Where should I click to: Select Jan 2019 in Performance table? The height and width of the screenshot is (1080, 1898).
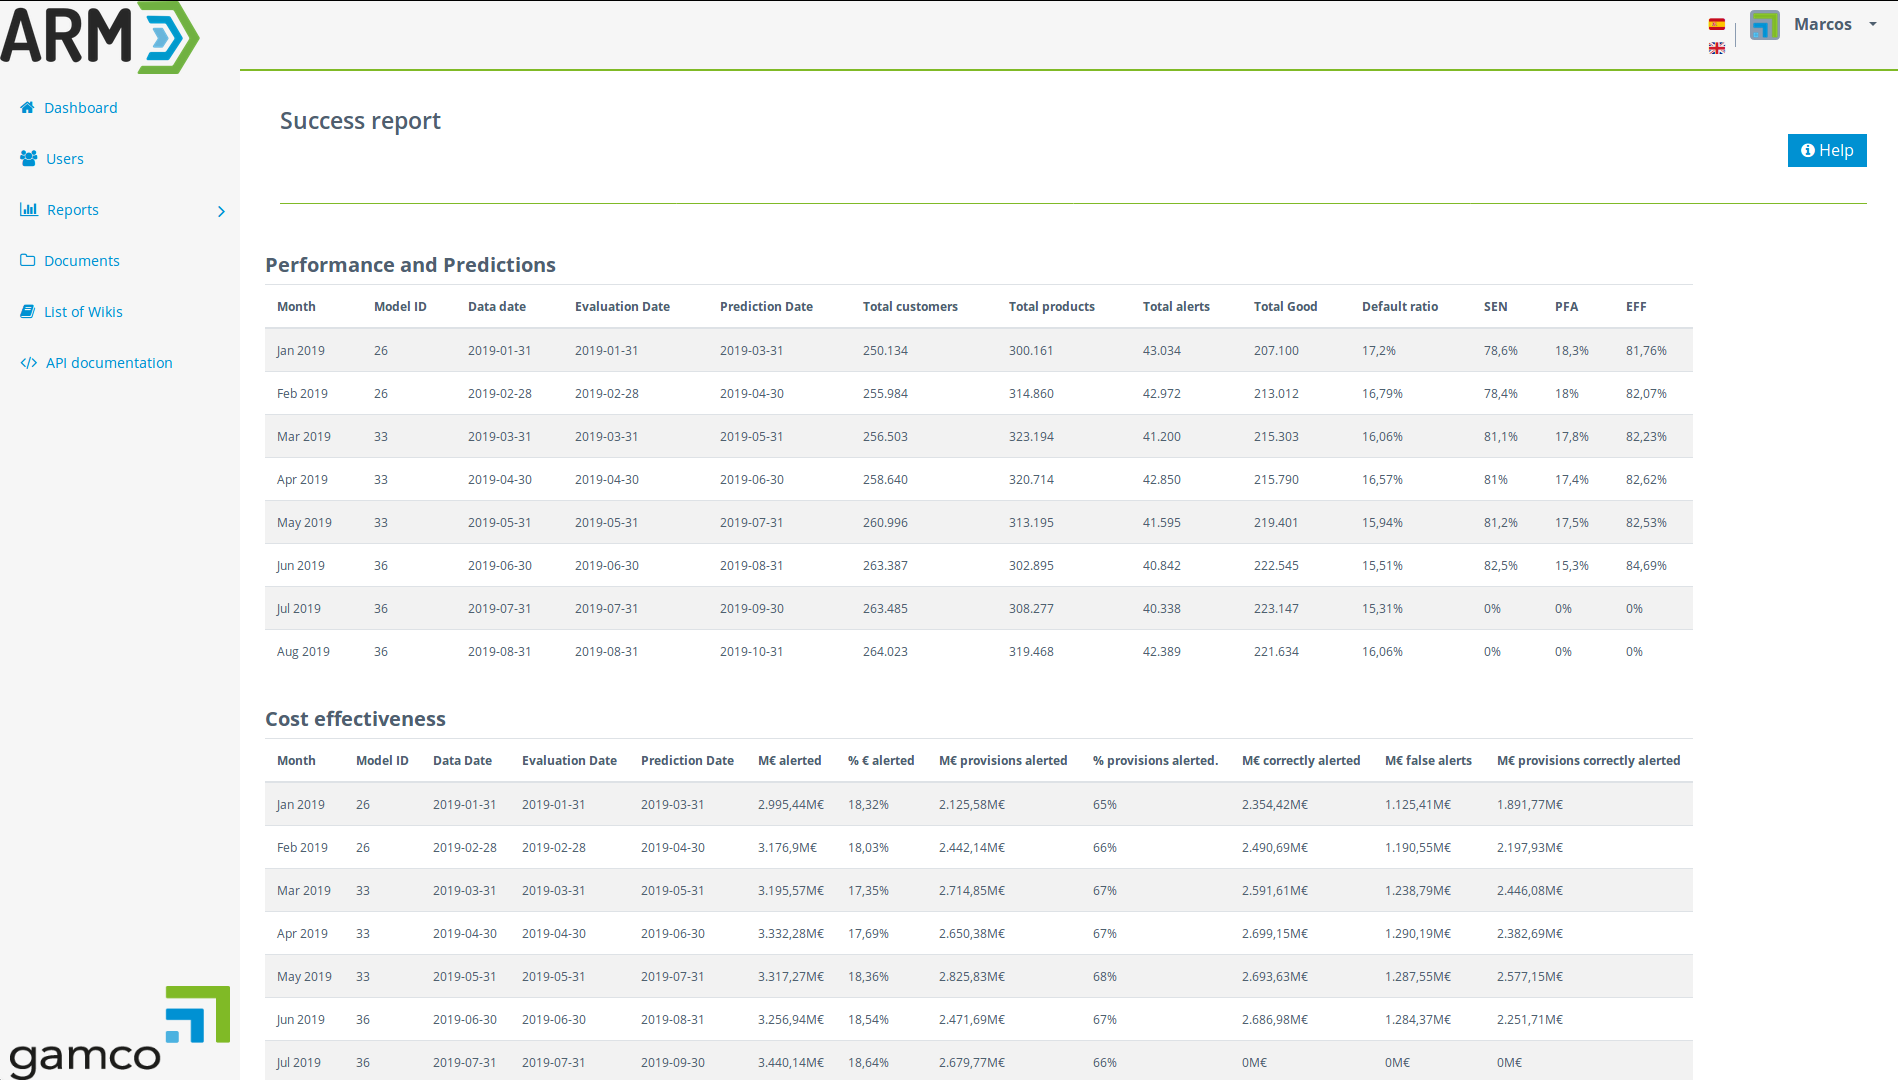(x=300, y=351)
